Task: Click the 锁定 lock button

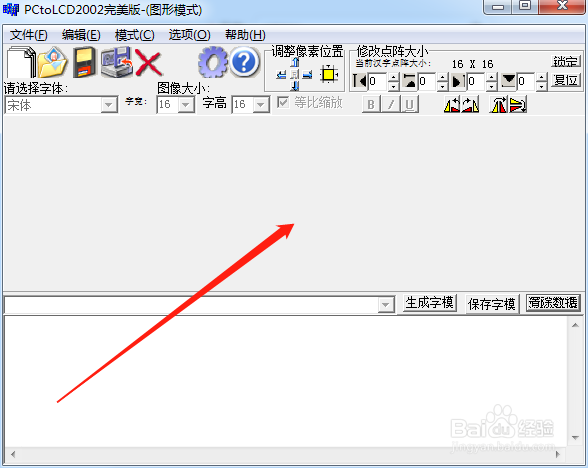Action: pyautogui.click(x=566, y=62)
